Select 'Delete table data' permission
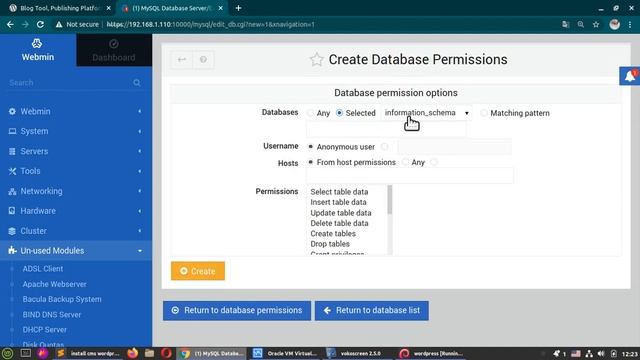The width and height of the screenshot is (640, 360). [x=339, y=223]
